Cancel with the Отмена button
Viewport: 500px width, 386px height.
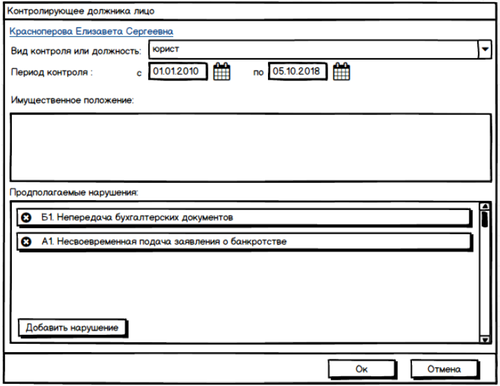[444, 369]
